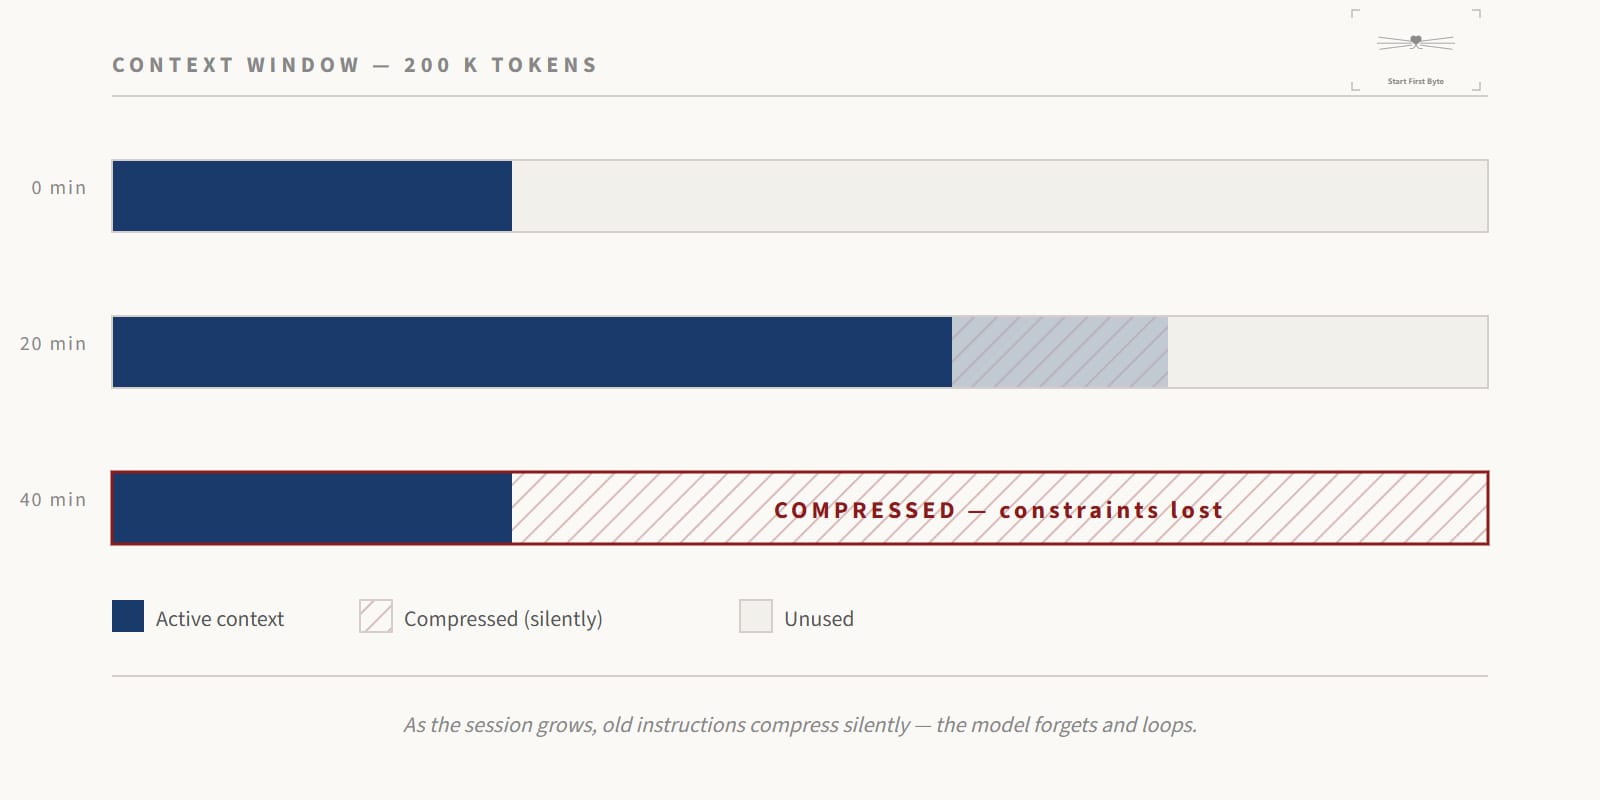The height and width of the screenshot is (800, 1600).
Task: Select the 40 min row label
Action: (53, 500)
